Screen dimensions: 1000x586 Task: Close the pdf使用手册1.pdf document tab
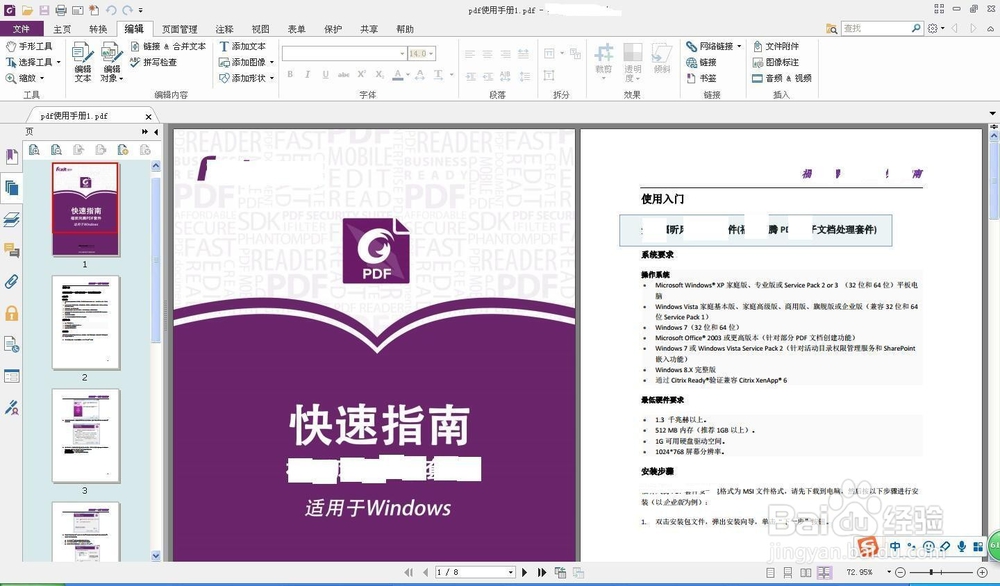pos(148,117)
